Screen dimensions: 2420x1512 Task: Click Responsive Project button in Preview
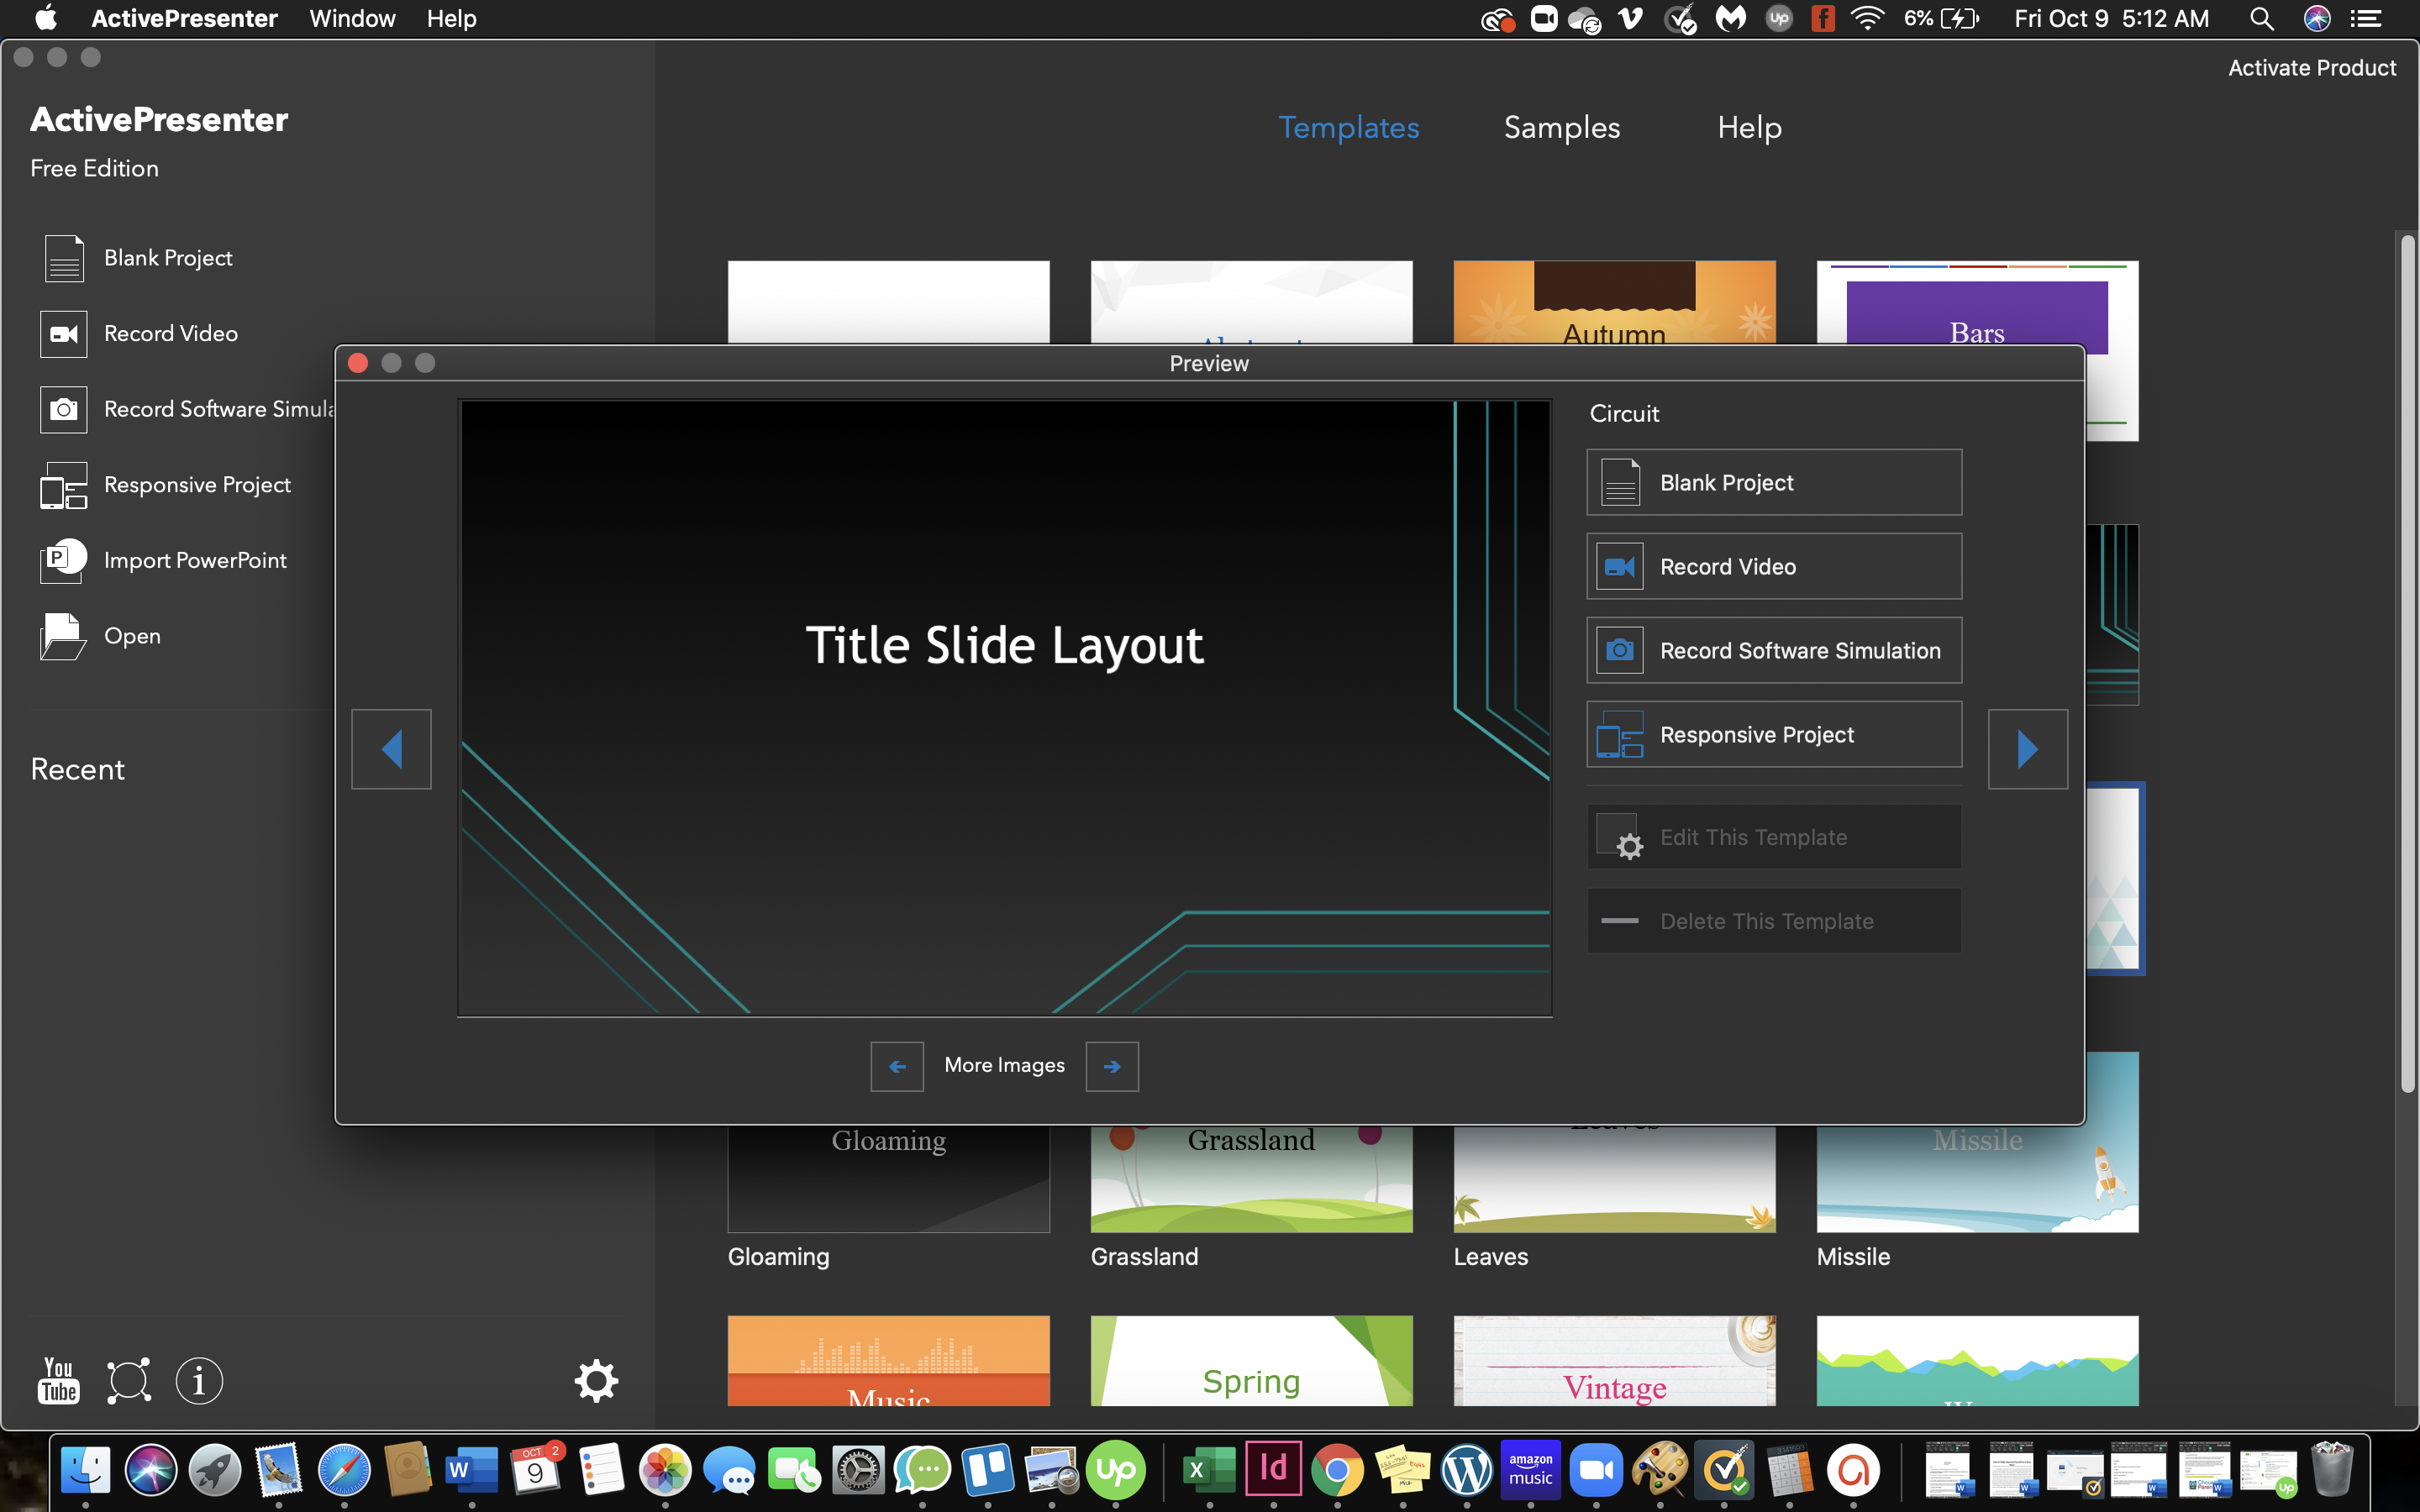coord(1774,734)
